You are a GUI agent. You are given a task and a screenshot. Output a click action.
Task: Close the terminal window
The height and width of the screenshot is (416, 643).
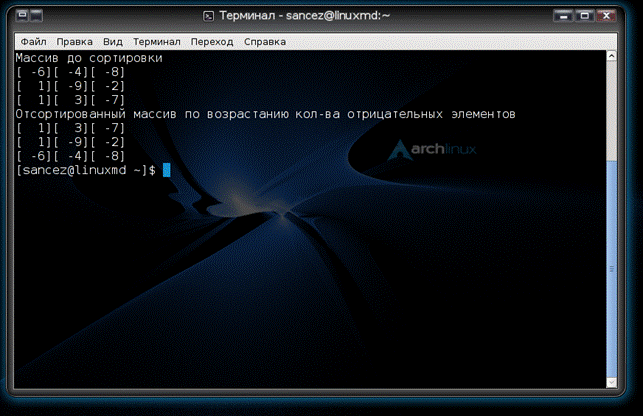tap(606, 16)
